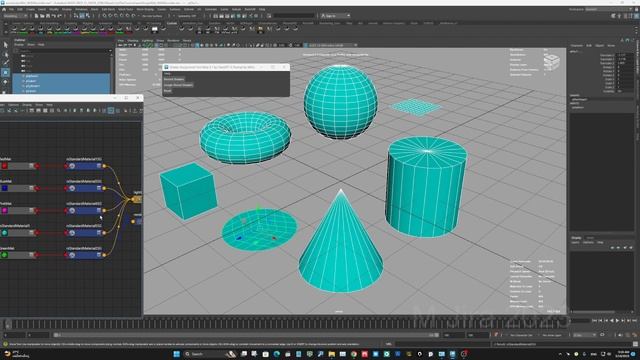Click go to end of playback range
The width and height of the screenshot is (640, 360).
(634, 321)
